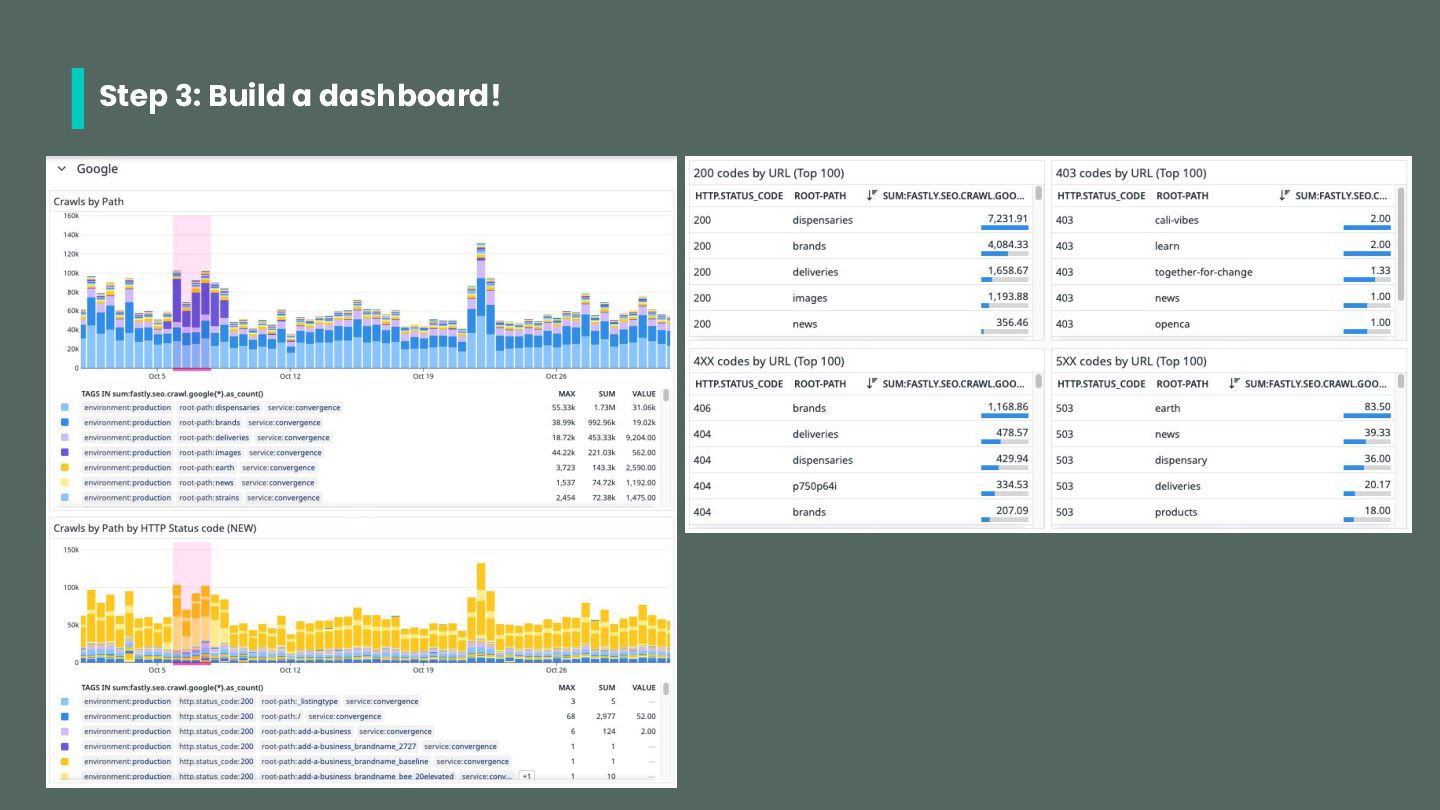Toggle legend swatch for root-path:dispensaries series
Screen dimensions: 1440x810
[65, 408]
